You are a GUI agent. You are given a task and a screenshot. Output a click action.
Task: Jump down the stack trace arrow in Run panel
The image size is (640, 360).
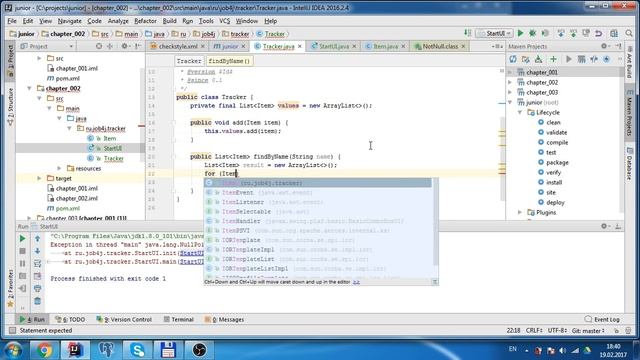point(37,251)
